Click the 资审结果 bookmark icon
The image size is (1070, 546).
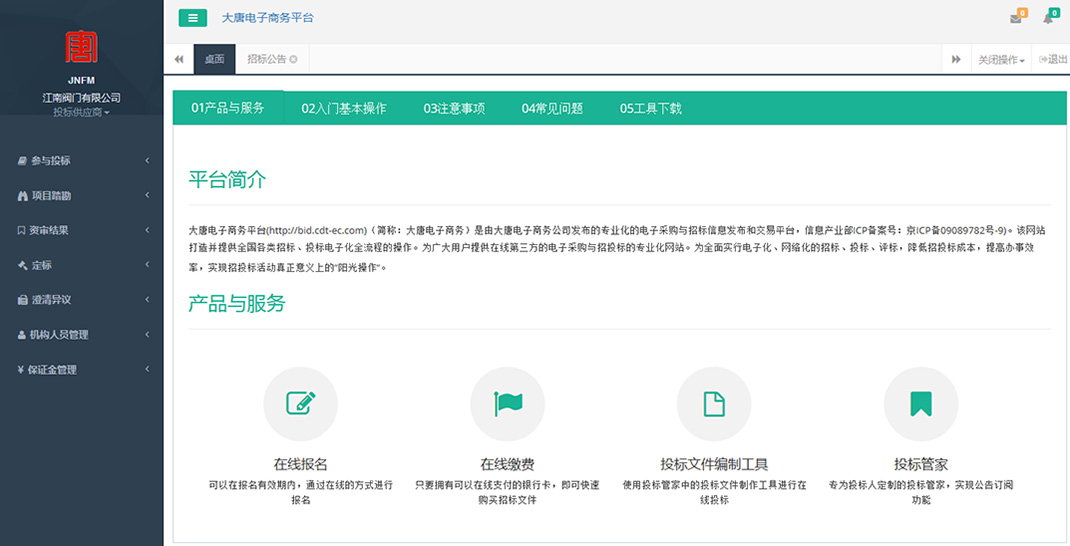tap(21, 231)
